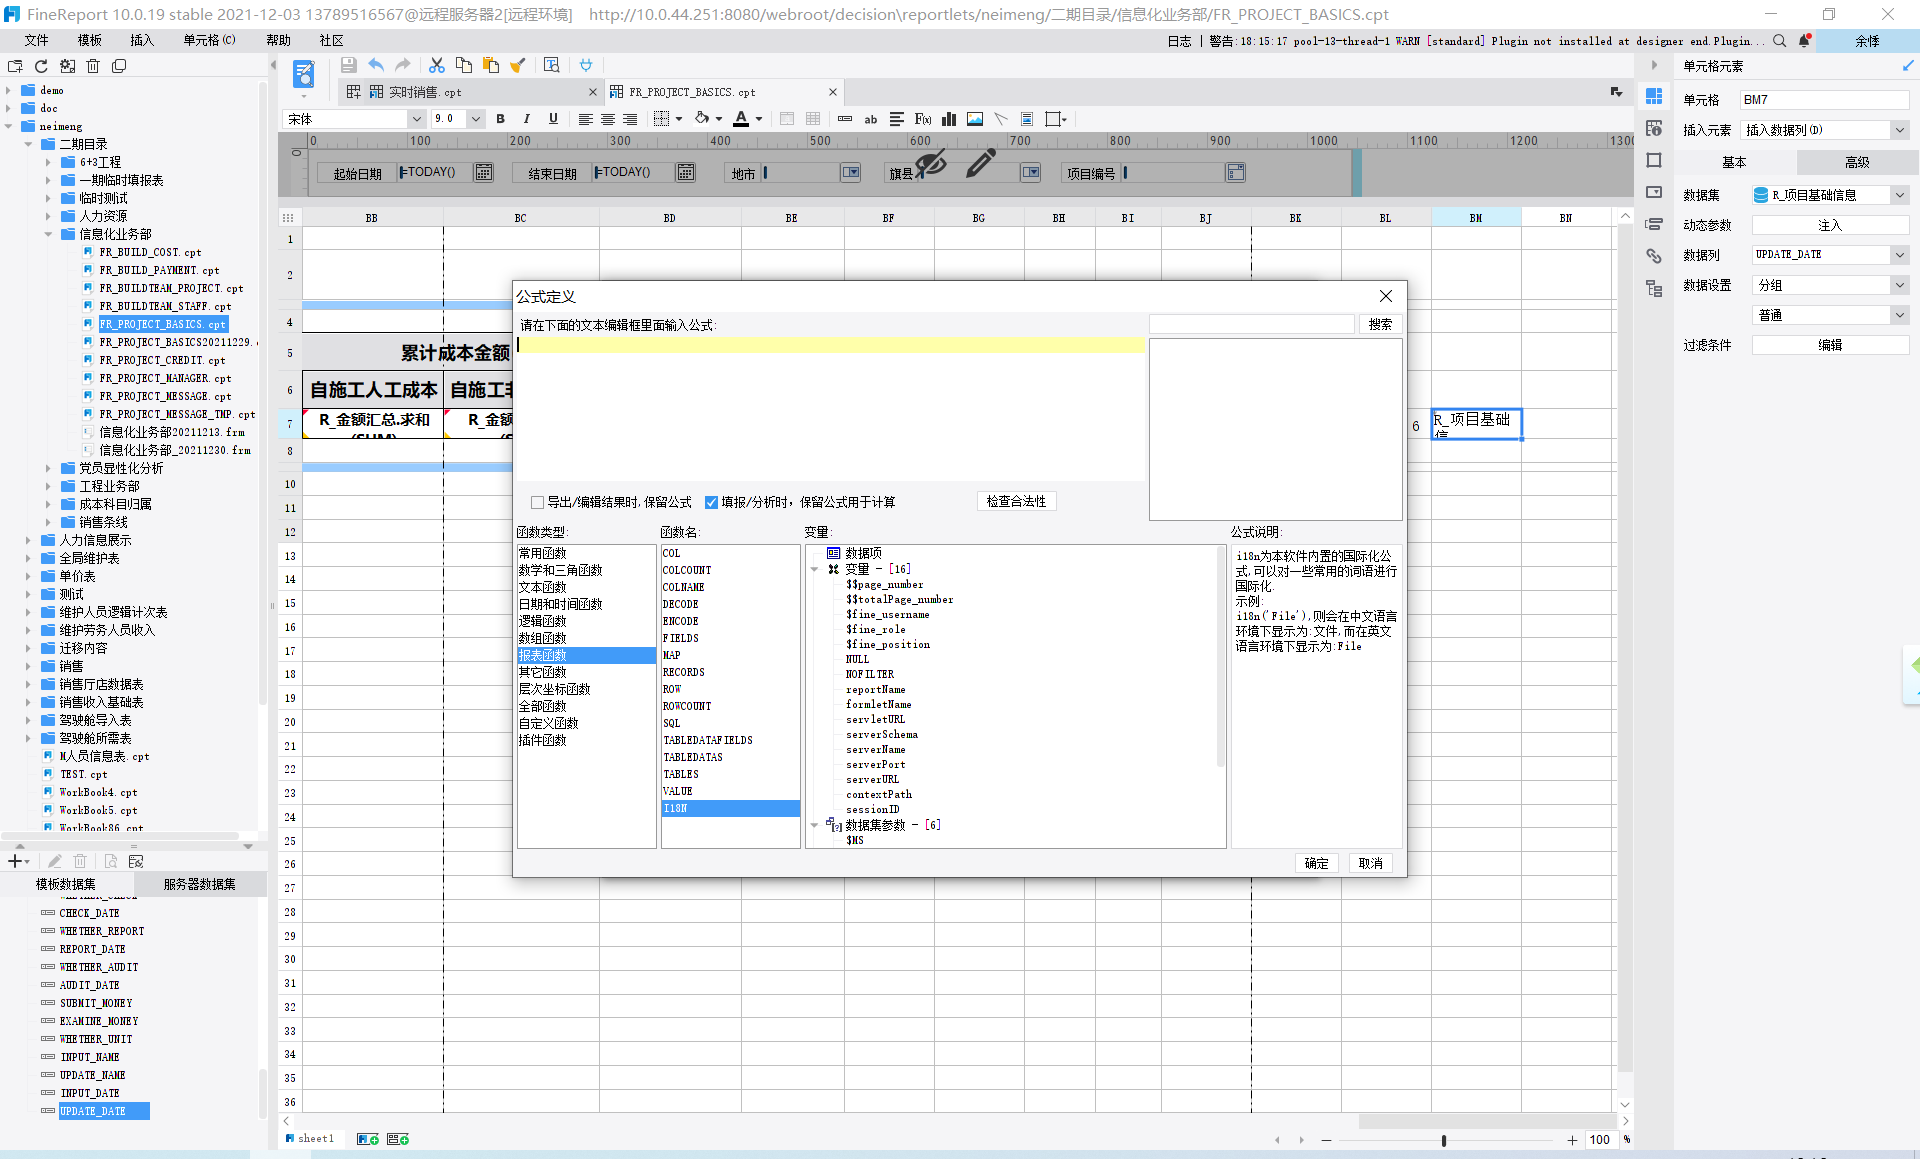
Task: Toggle italic text formatting
Action: (527, 119)
